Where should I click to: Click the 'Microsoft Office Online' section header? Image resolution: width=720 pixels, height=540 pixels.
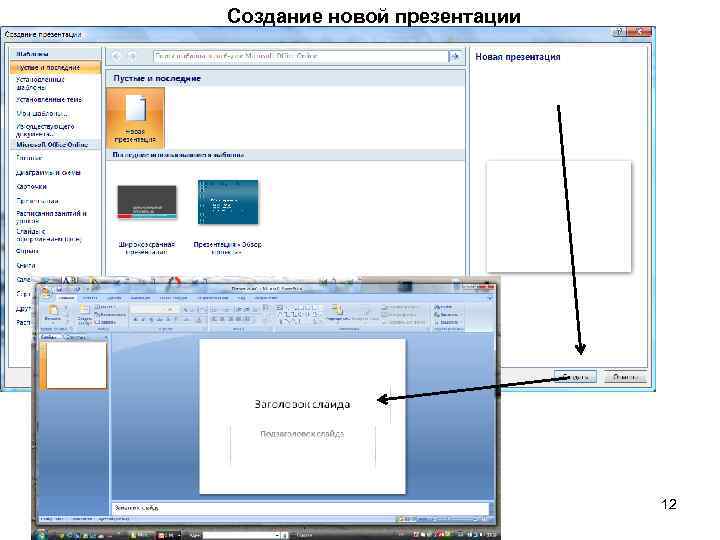pos(51,145)
